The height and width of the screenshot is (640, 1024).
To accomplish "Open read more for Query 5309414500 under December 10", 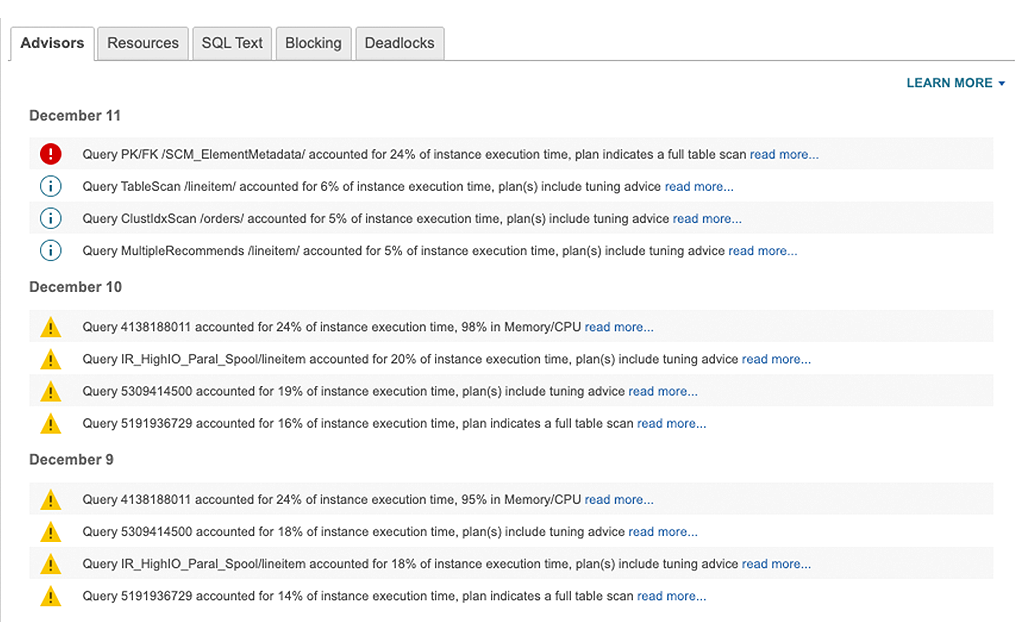I will click(663, 391).
